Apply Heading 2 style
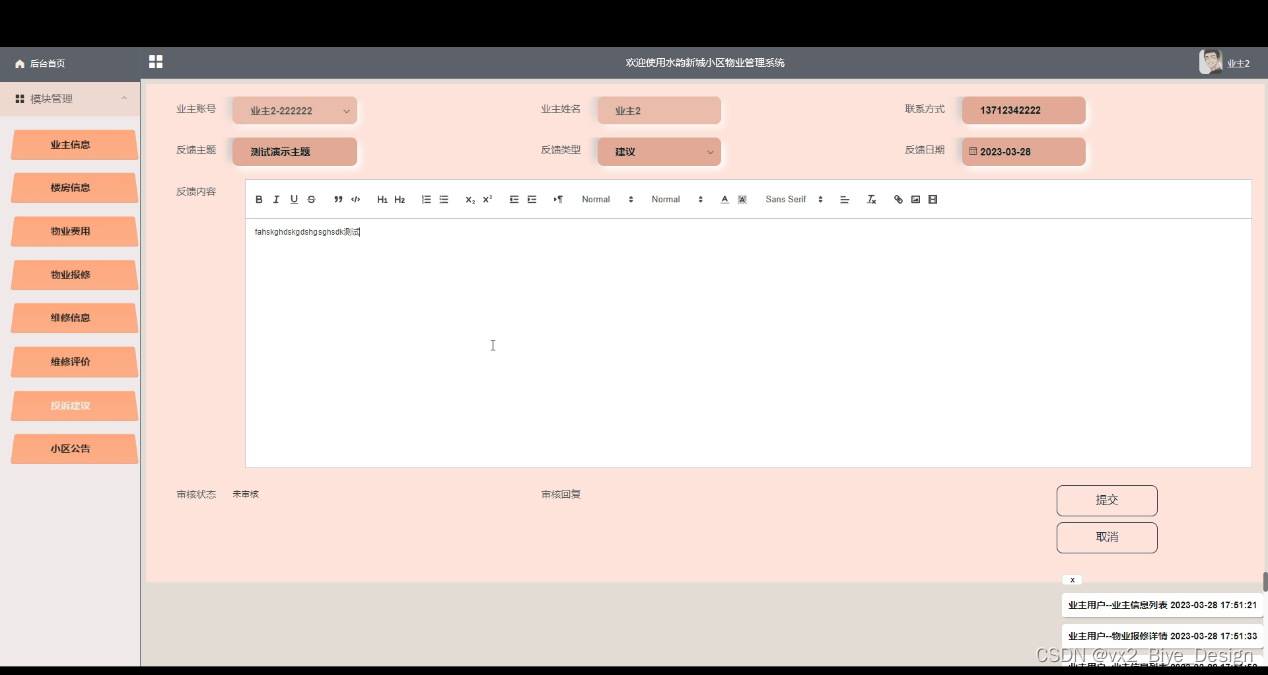This screenshot has width=1268, height=675. 399,200
